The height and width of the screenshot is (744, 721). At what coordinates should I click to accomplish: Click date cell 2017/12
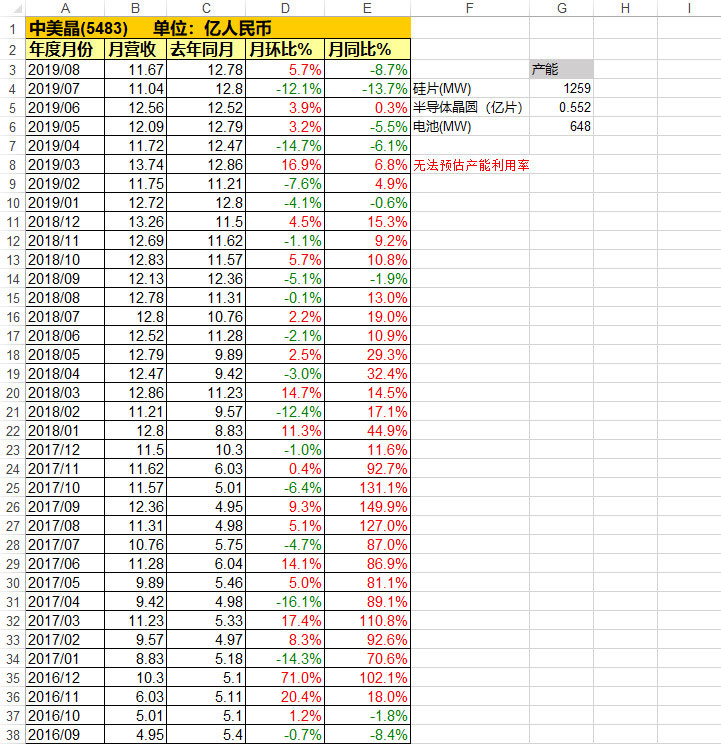click(65, 450)
